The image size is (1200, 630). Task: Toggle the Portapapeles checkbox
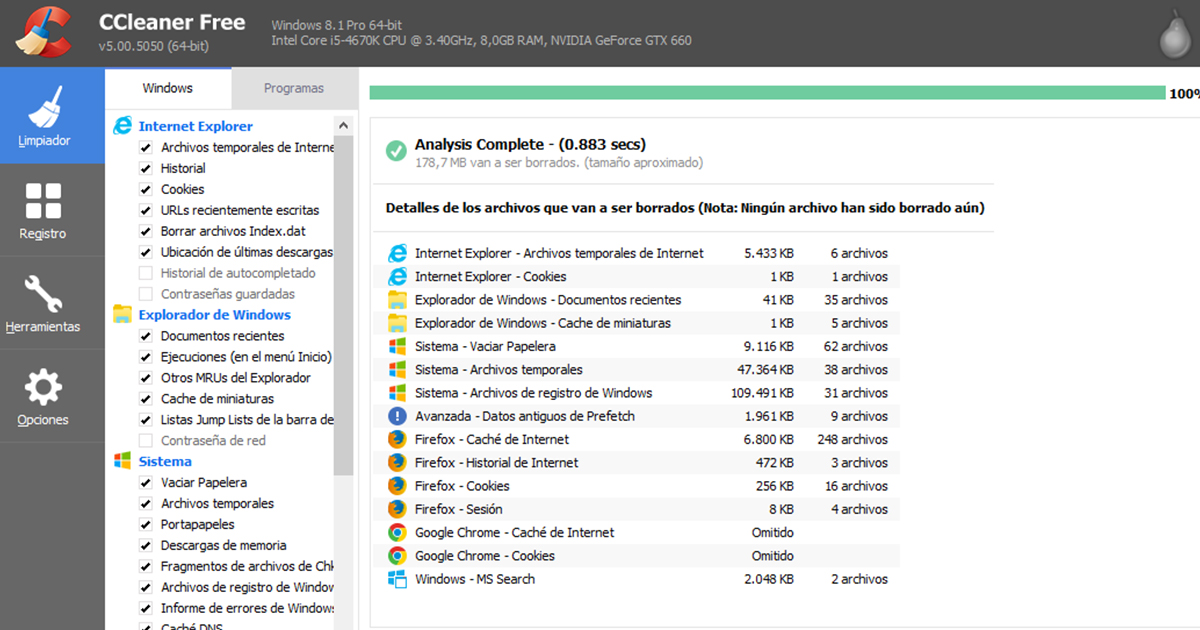[145, 524]
